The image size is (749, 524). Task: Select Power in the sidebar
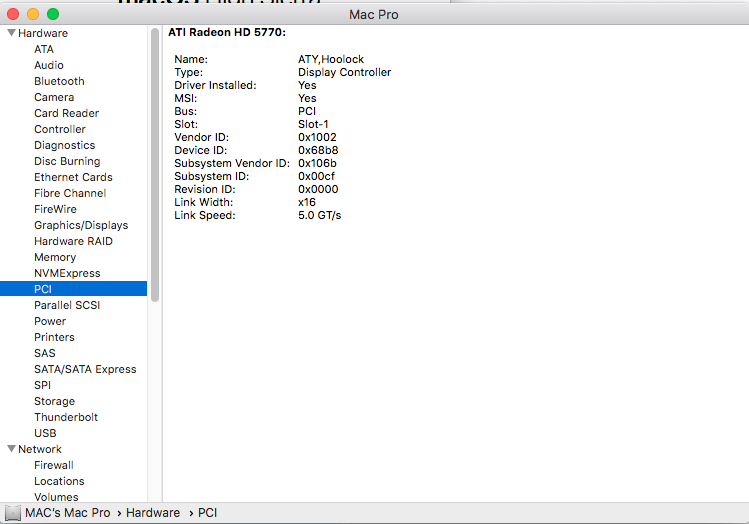[x=50, y=321]
